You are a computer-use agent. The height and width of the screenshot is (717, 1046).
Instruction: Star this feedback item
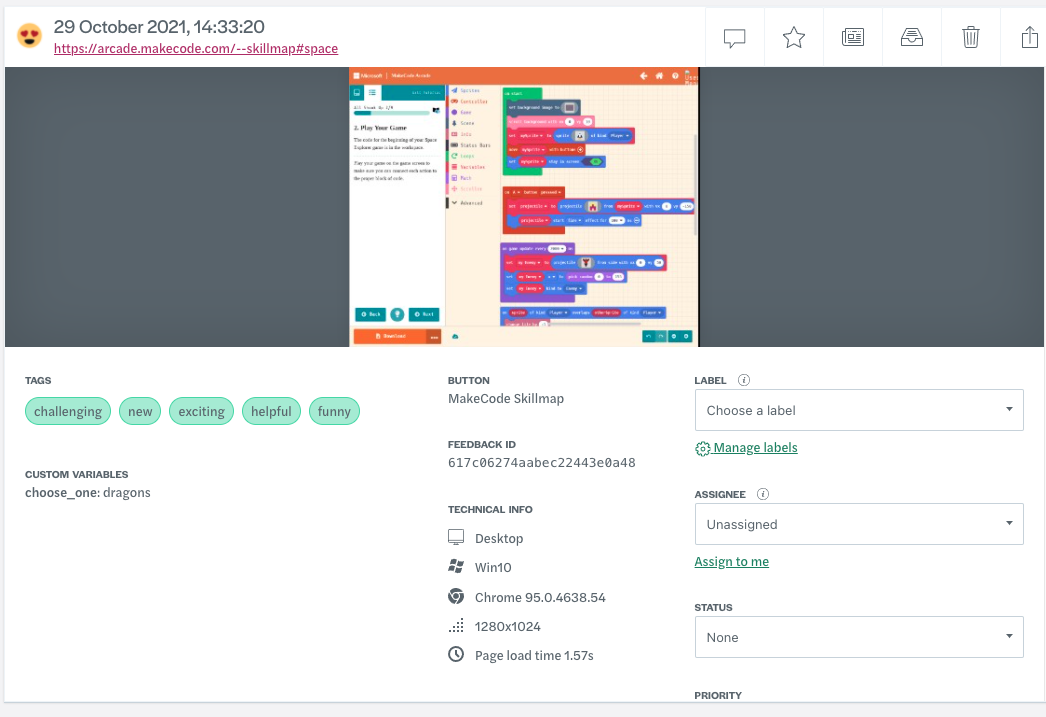pos(794,37)
